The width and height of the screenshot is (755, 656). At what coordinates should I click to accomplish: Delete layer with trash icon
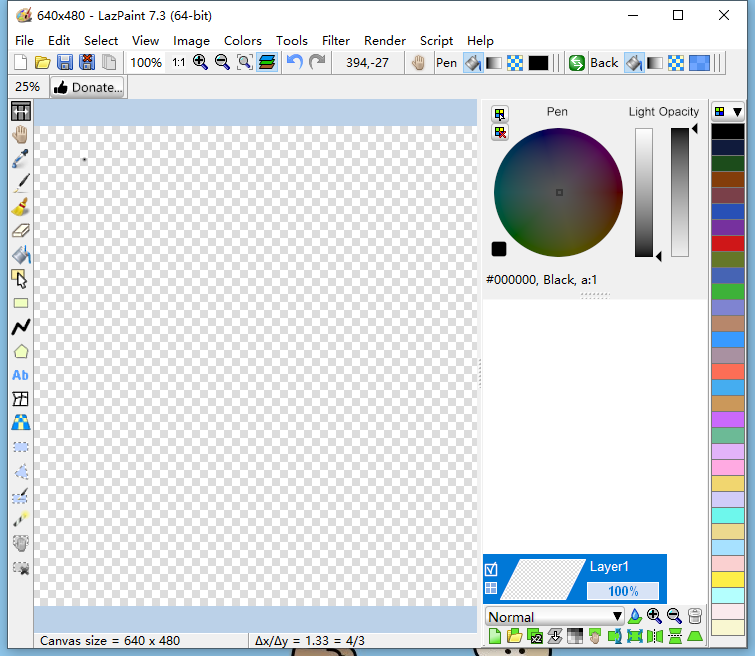click(x=695, y=616)
